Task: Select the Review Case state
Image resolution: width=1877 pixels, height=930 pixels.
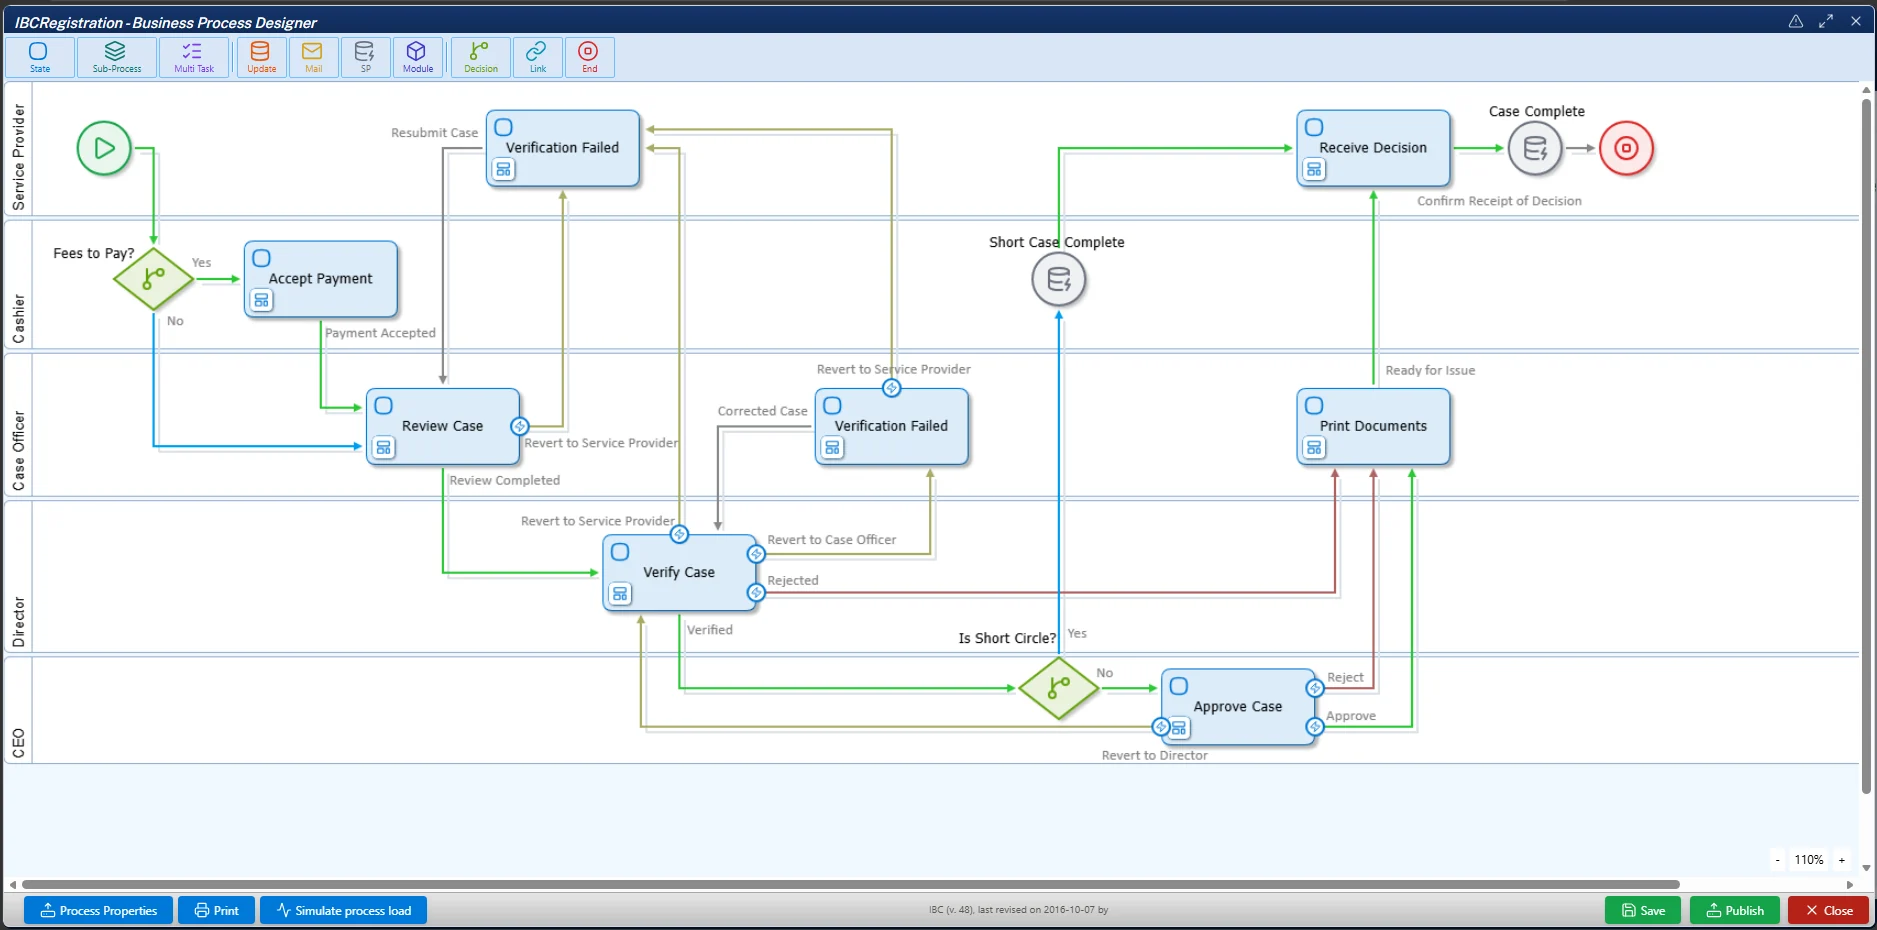Action: coord(443,426)
